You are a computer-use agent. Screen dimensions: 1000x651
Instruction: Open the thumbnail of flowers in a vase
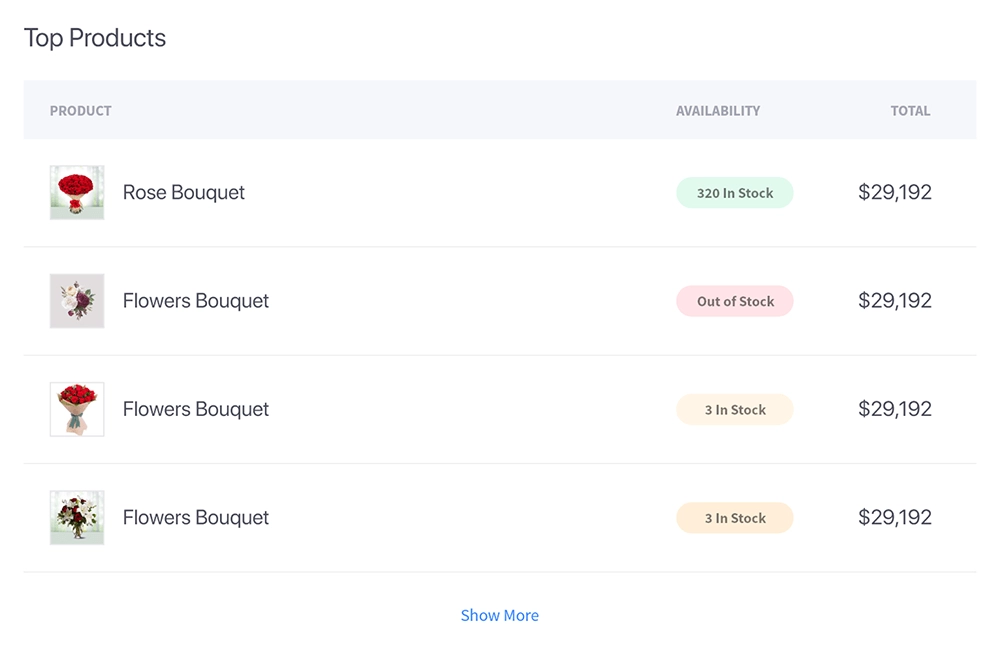pos(77,517)
